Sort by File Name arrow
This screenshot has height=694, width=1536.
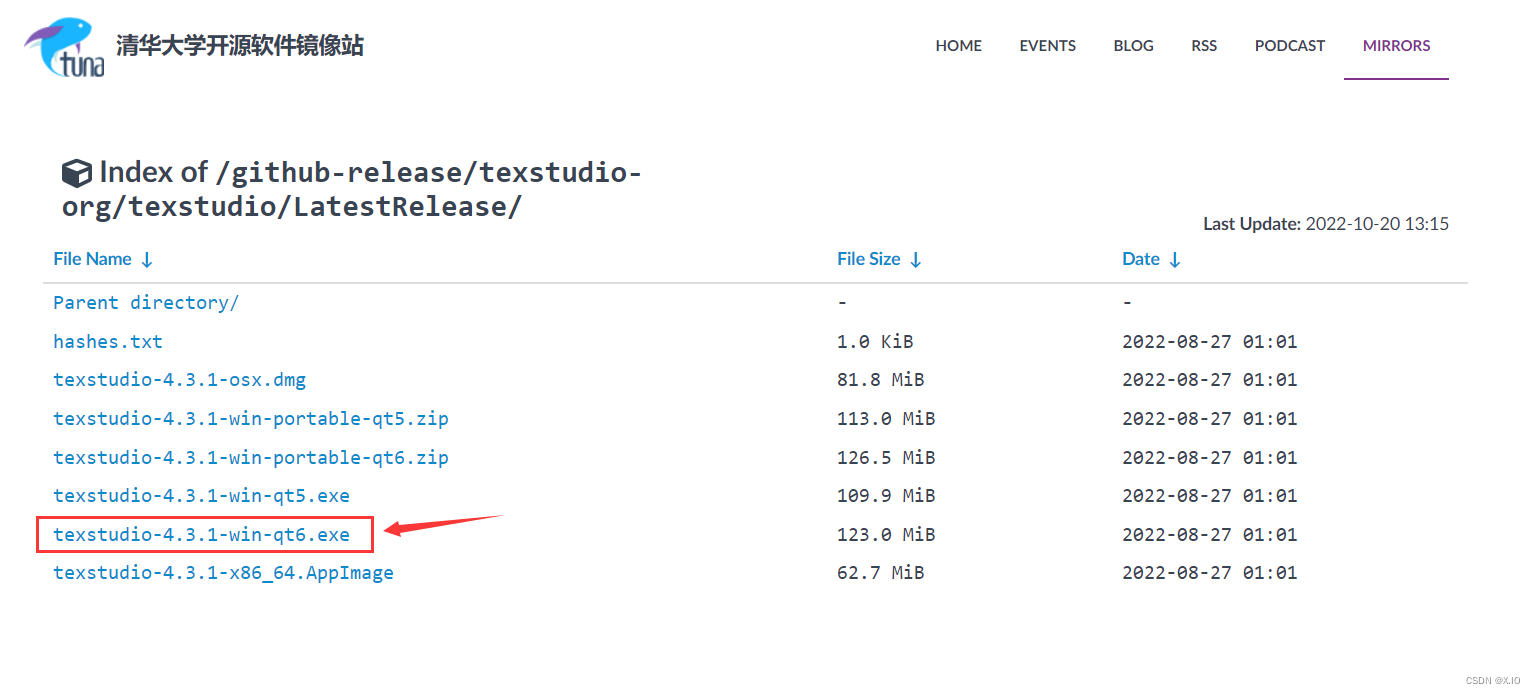coord(147,260)
